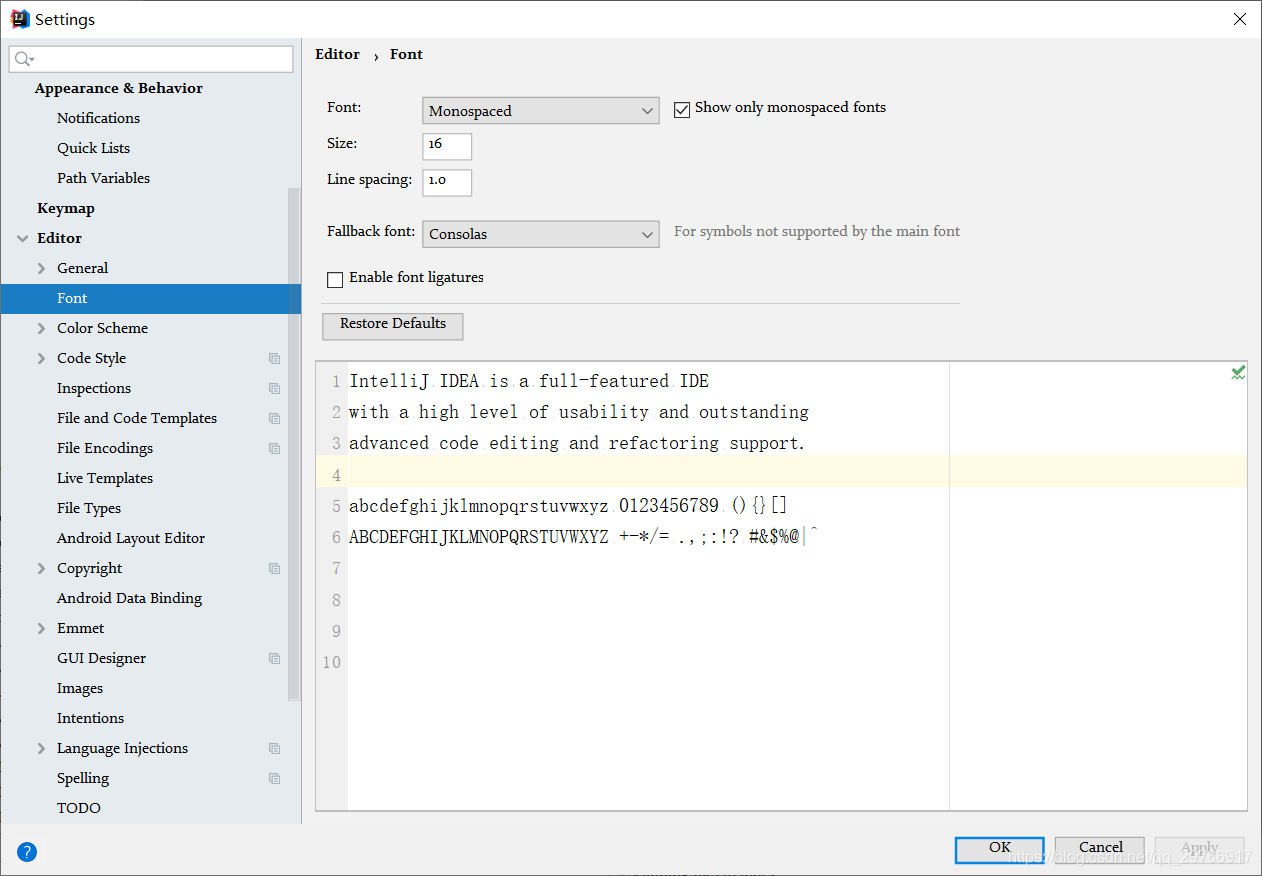This screenshot has width=1262, height=876.
Task: Click the project-level icon beside Language Injections
Action: [275, 748]
